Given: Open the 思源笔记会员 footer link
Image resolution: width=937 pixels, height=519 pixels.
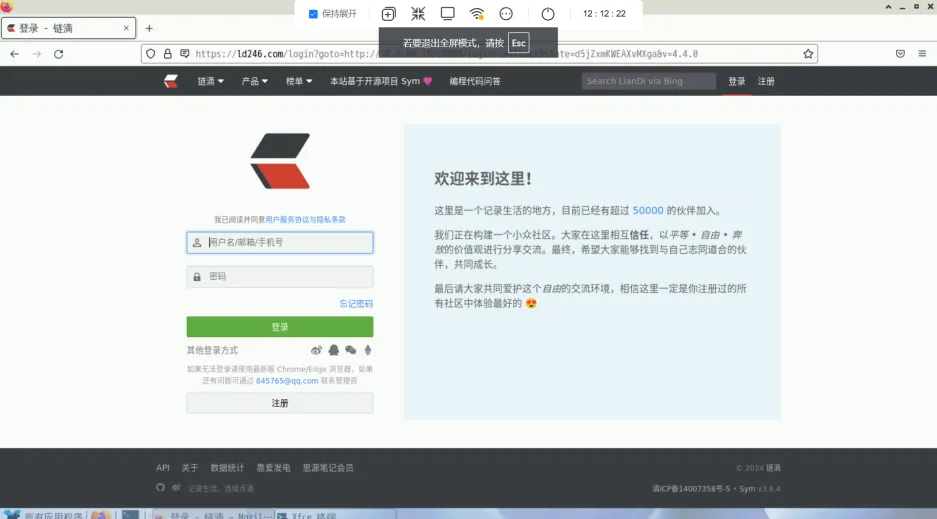Looking at the screenshot, I should (328, 468).
